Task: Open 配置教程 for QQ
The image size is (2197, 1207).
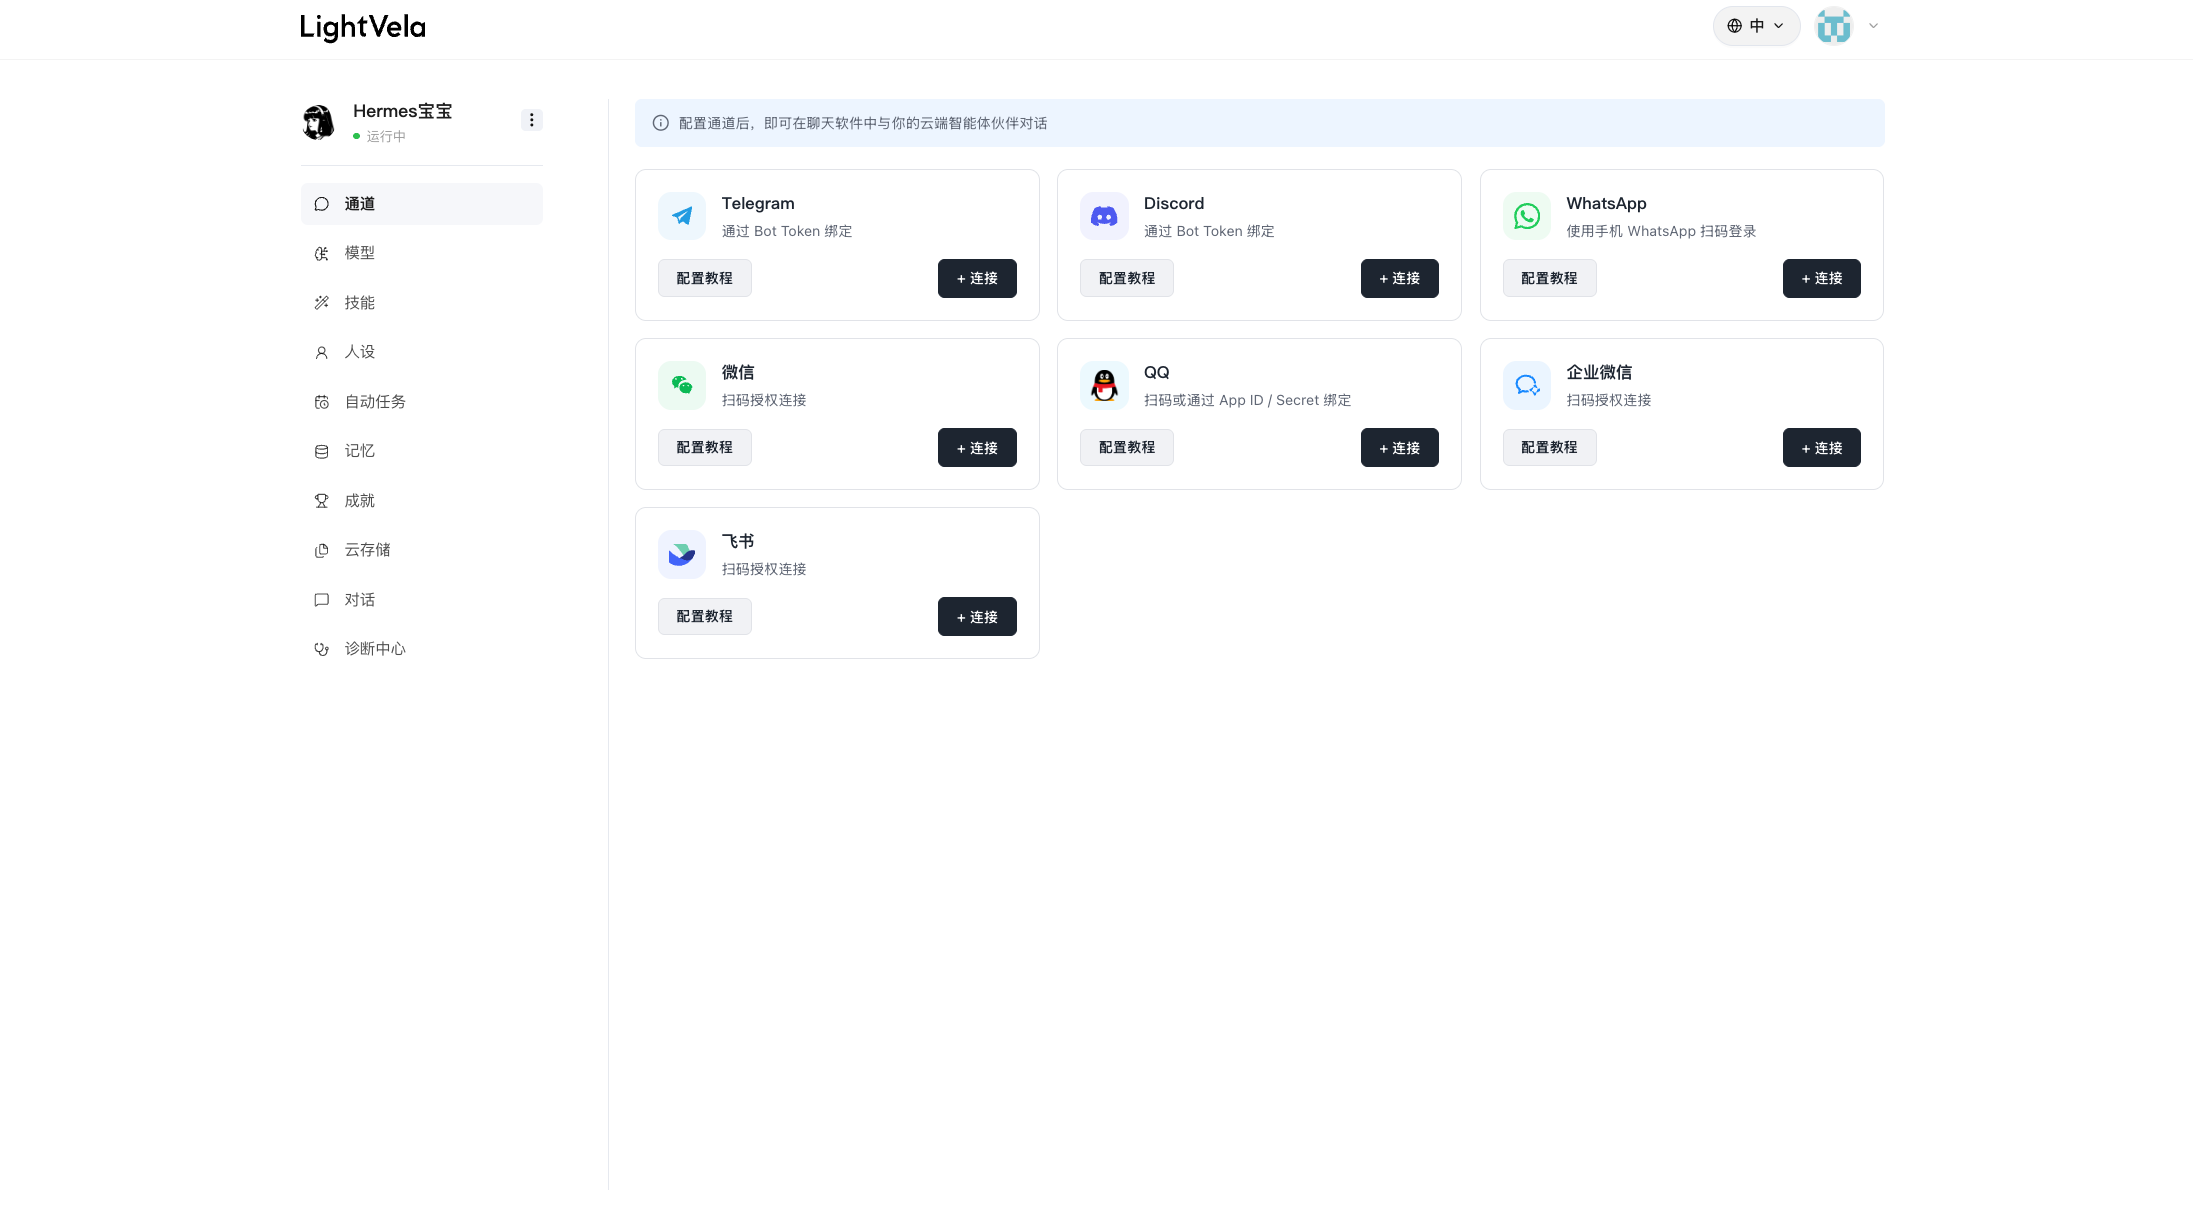Action: point(1127,447)
